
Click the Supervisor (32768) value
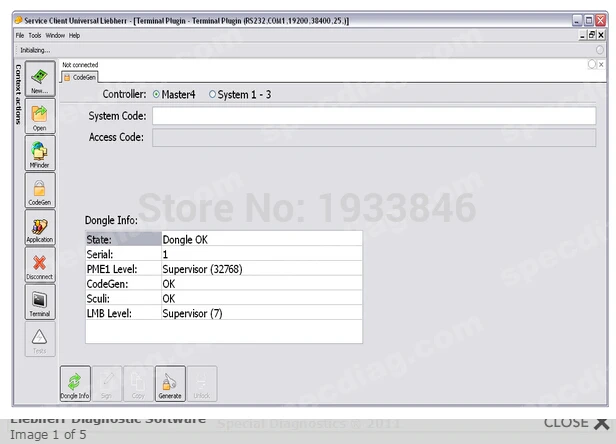pos(262,269)
